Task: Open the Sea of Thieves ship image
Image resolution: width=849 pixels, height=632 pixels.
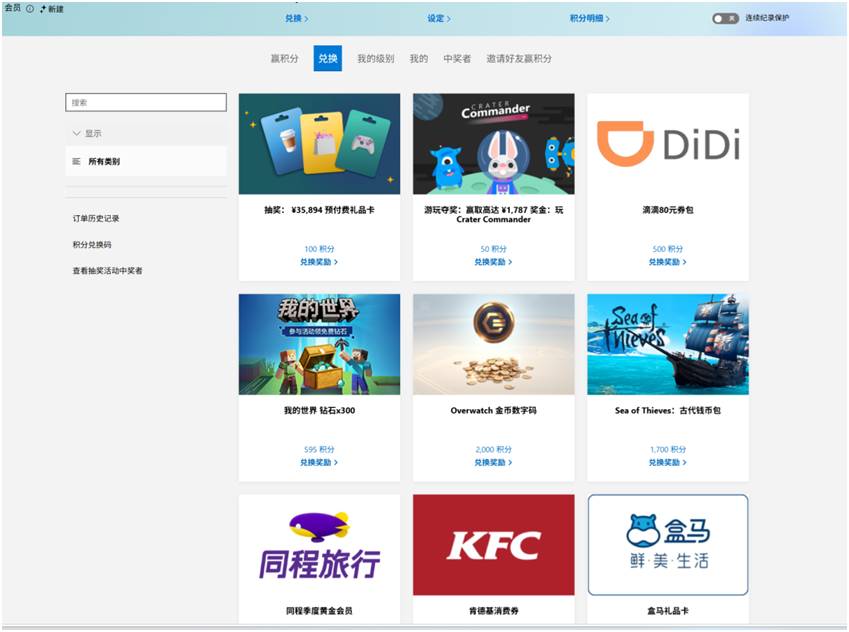Action: coord(668,344)
